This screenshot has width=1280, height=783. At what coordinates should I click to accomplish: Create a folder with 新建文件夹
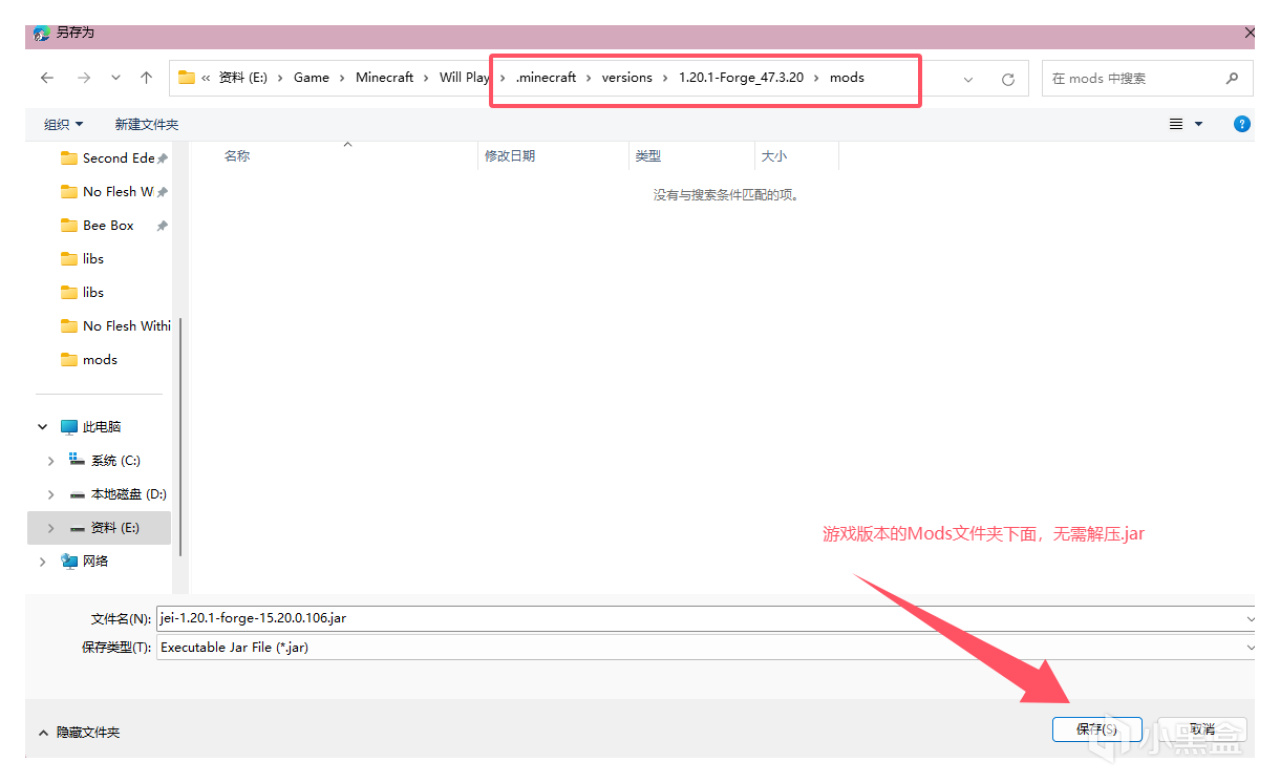click(x=147, y=124)
